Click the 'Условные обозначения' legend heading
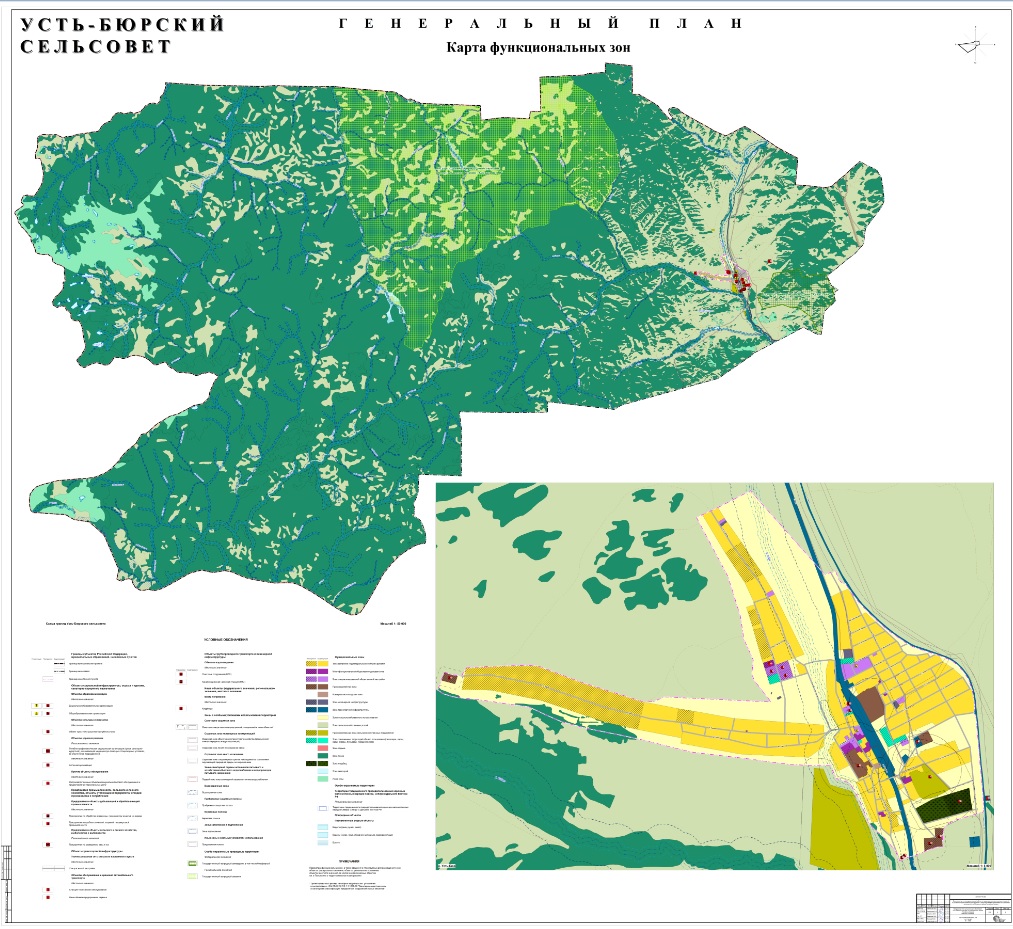Image resolution: width=1013 pixels, height=929 pixels. (x=225, y=639)
